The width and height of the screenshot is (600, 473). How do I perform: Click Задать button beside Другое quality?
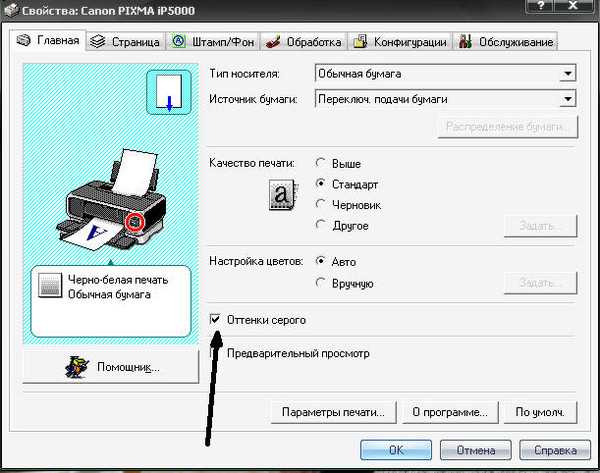click(540, 226)
